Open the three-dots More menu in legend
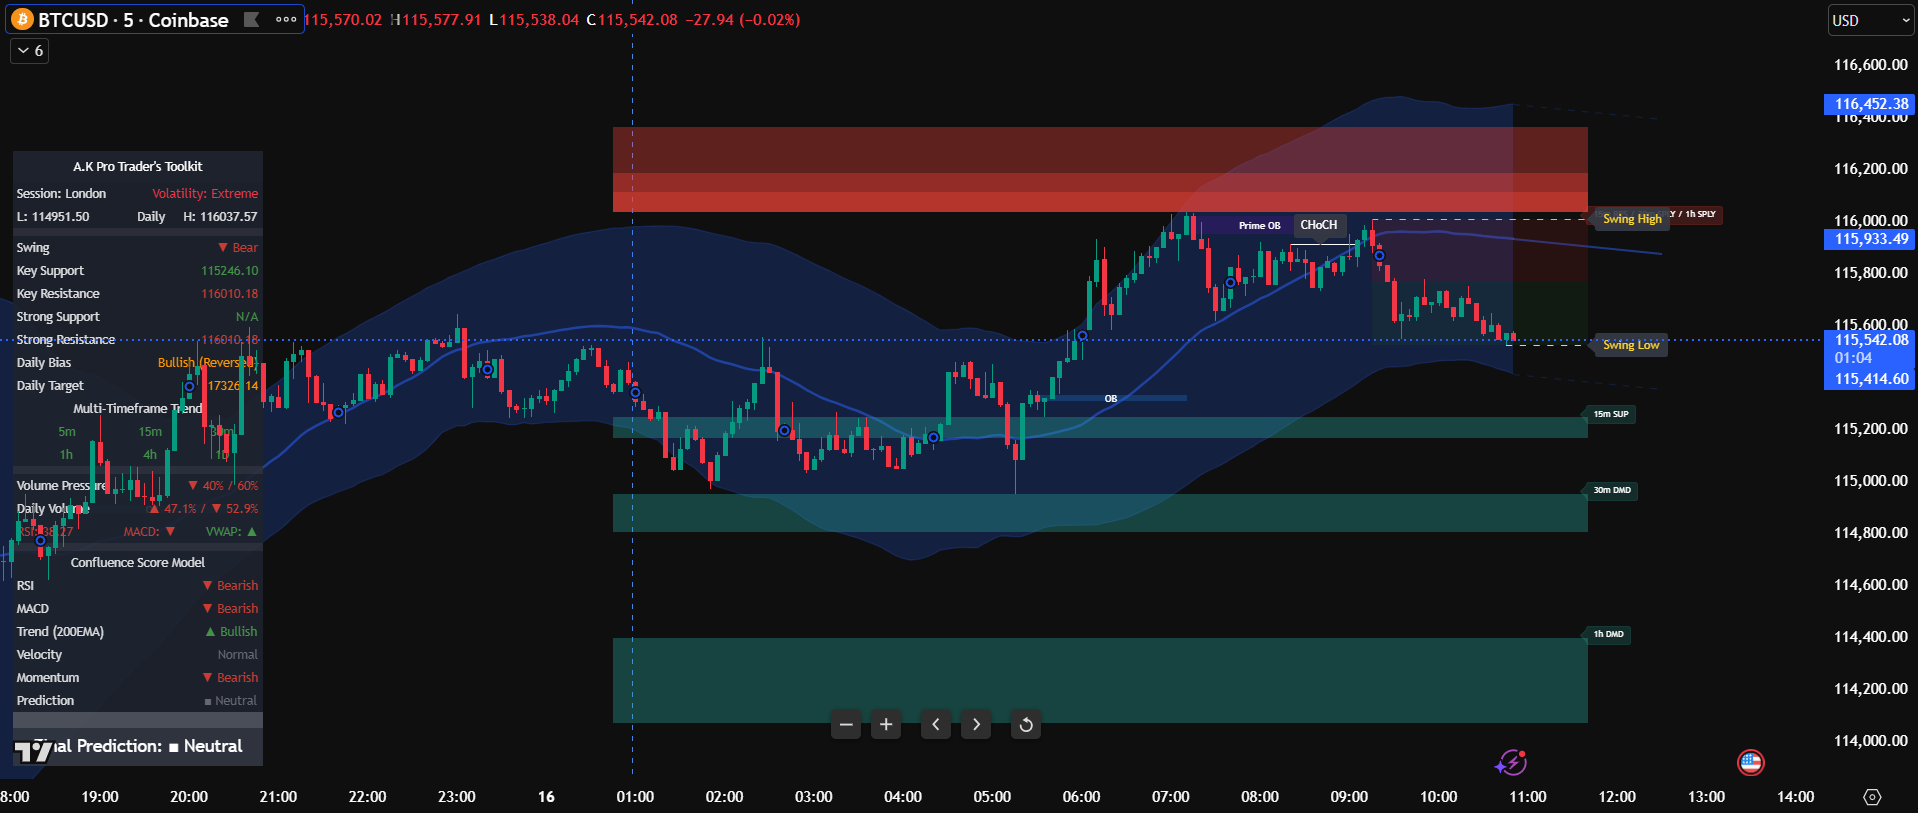 pos(286,19)
